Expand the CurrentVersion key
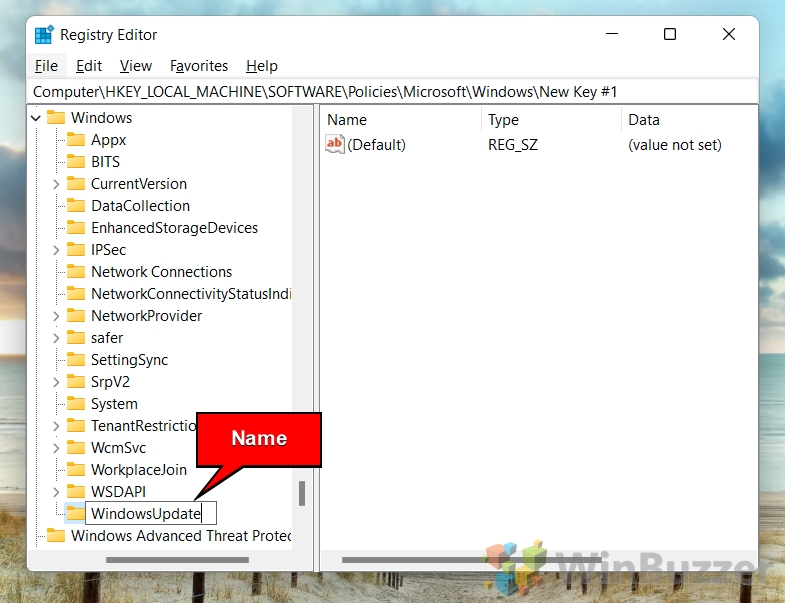 pos(56,184)
